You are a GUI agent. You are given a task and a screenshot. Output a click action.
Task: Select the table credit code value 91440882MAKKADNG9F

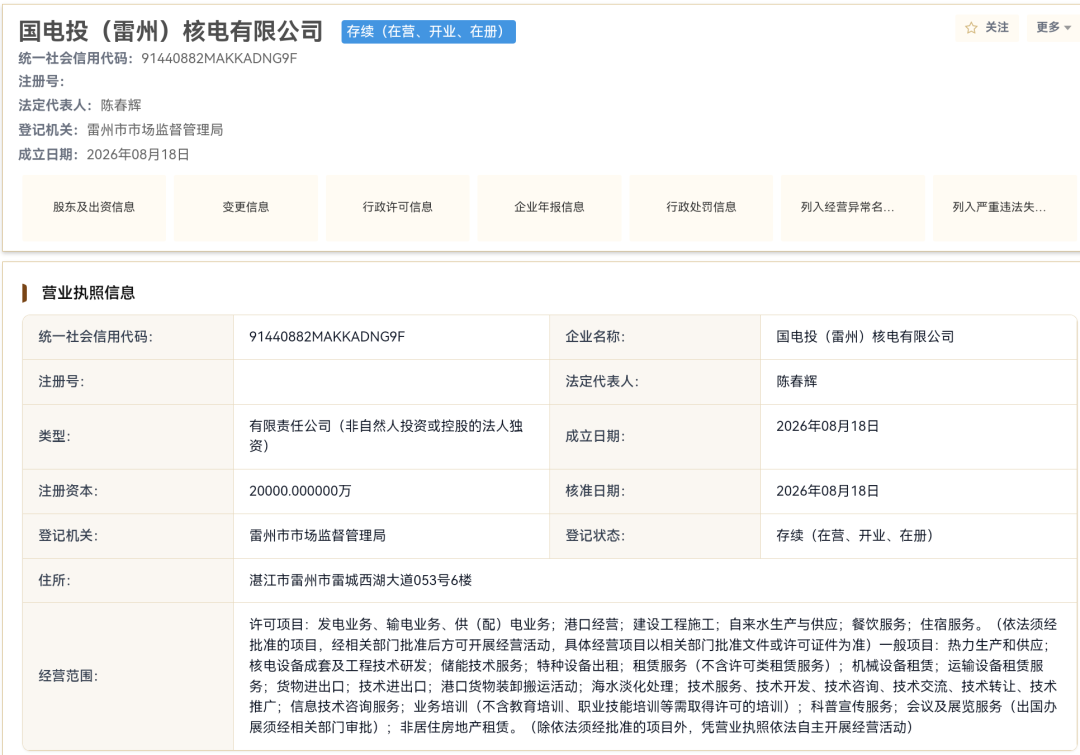[x=327, y=337]
